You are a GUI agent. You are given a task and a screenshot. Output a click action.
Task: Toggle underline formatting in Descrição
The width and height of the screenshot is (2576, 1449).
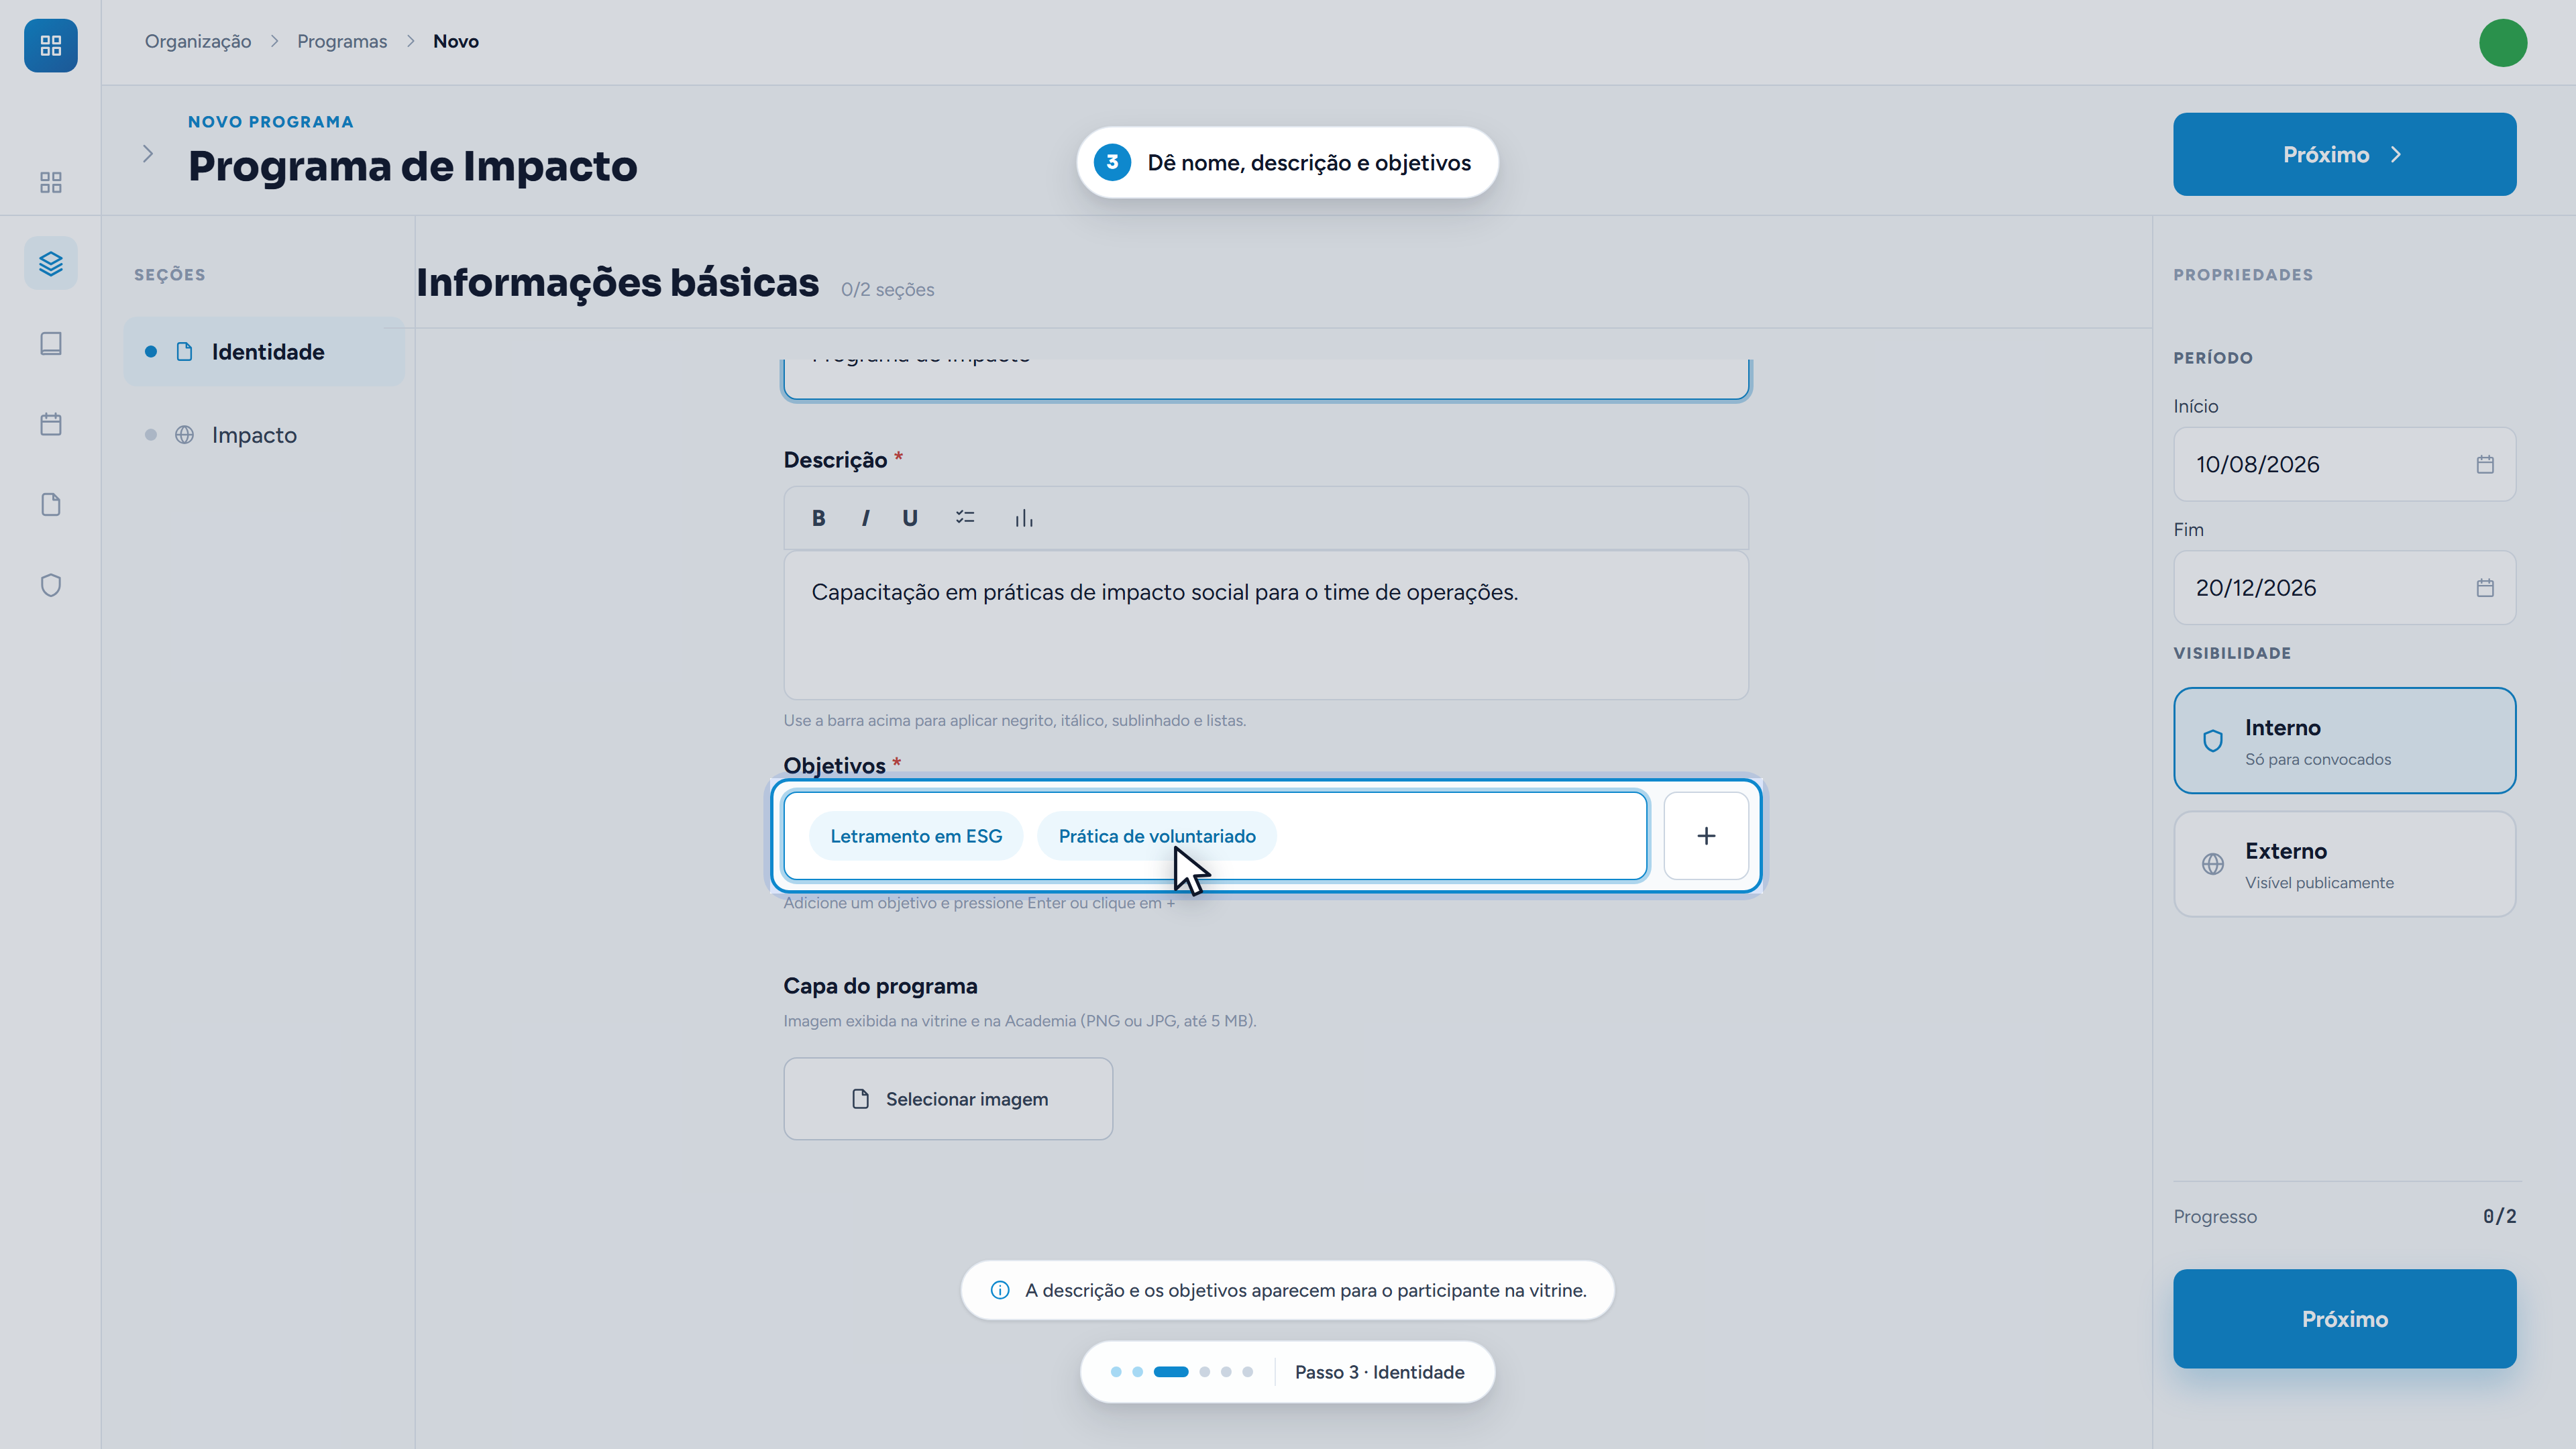coord(910,518)
